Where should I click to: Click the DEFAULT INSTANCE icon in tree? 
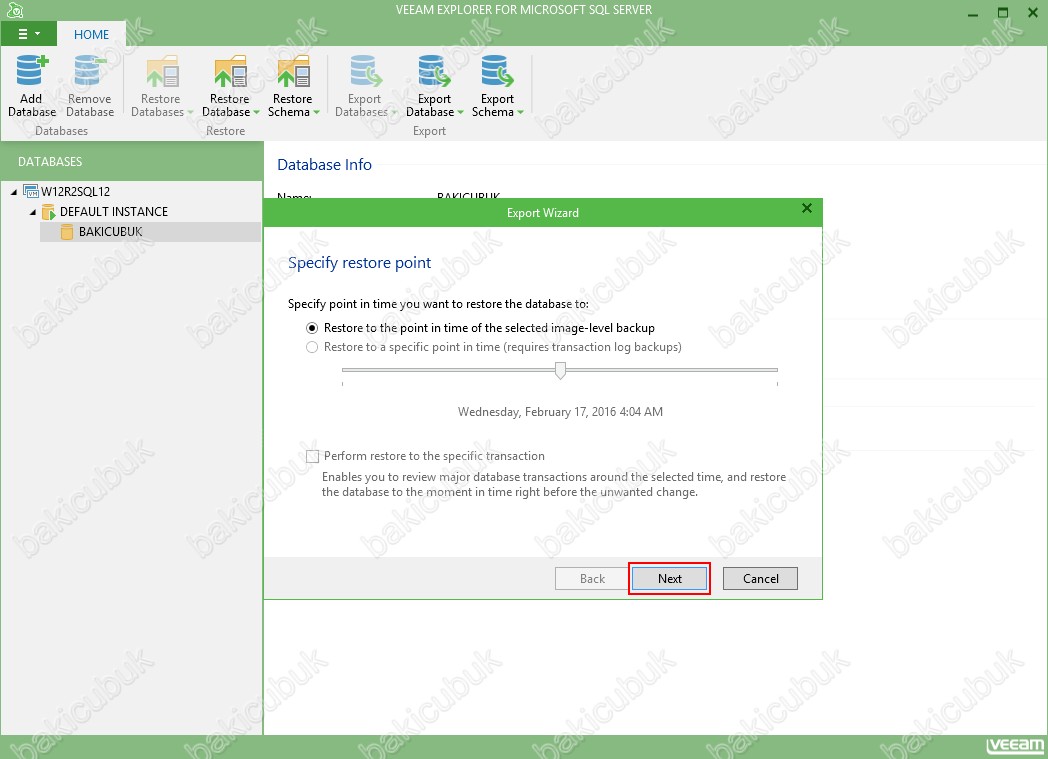click(x=49, y=212)
